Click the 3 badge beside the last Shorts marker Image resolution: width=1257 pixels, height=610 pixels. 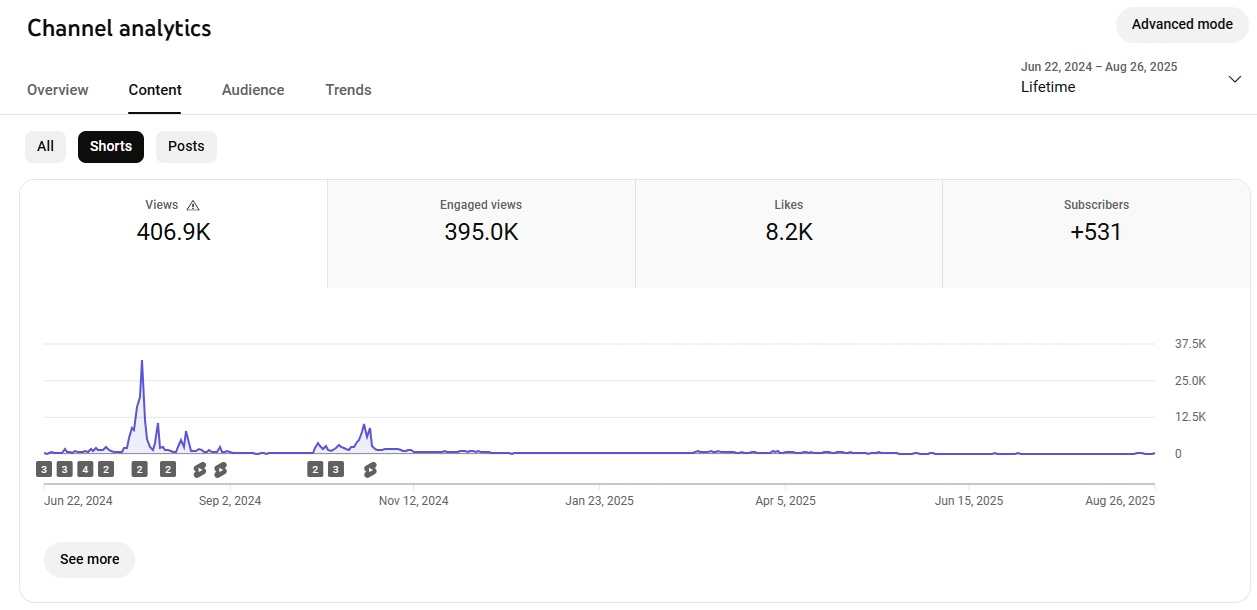[x=336, y=469]
